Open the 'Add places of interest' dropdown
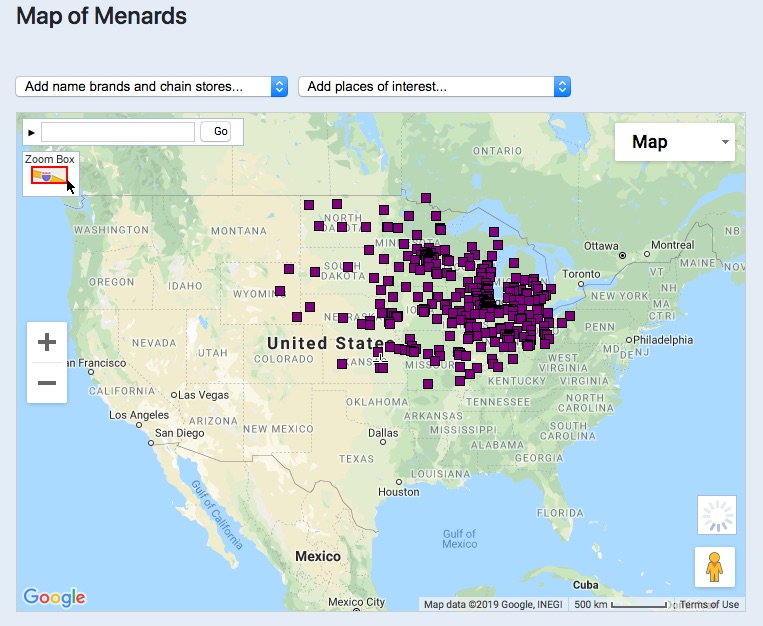Viewport: 763px width, 626px height. pyautogui.click(x=434, y=87)
